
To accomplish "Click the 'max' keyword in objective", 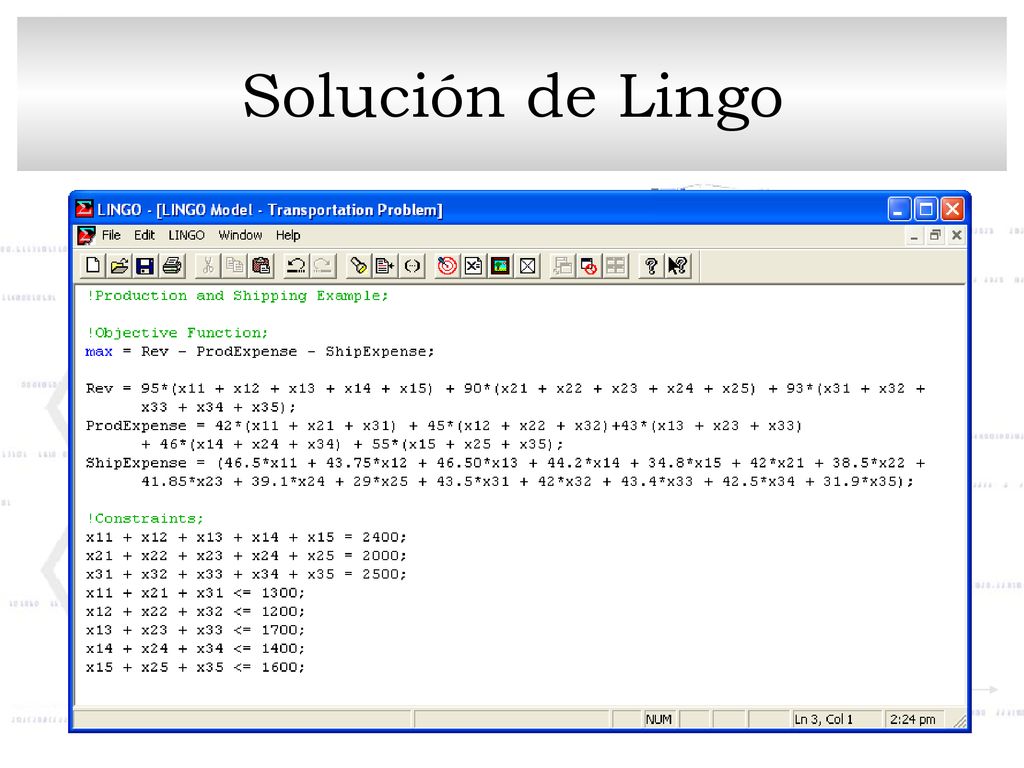I will pyautogui.click(x=99, y=351).
